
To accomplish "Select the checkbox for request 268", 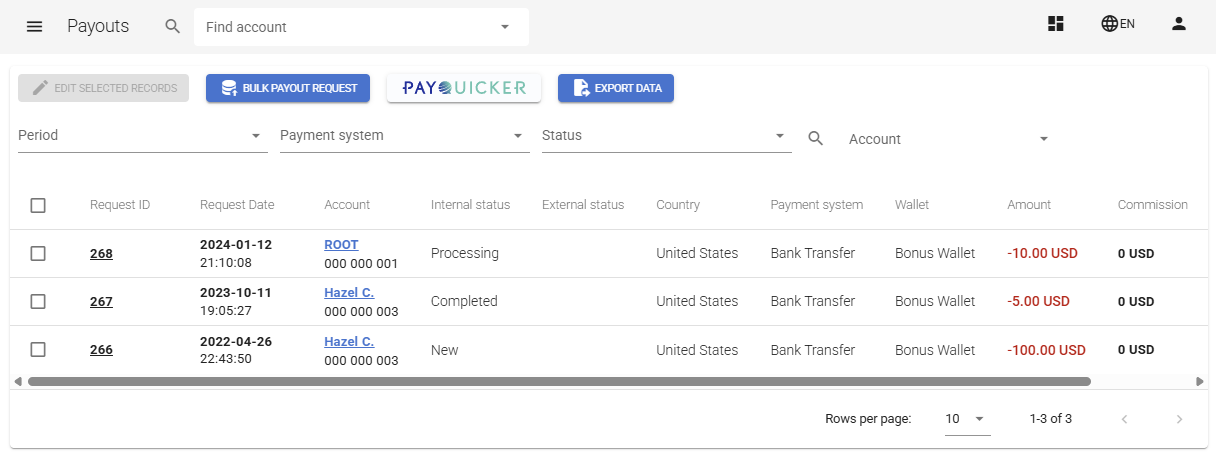I will [38, 254].
